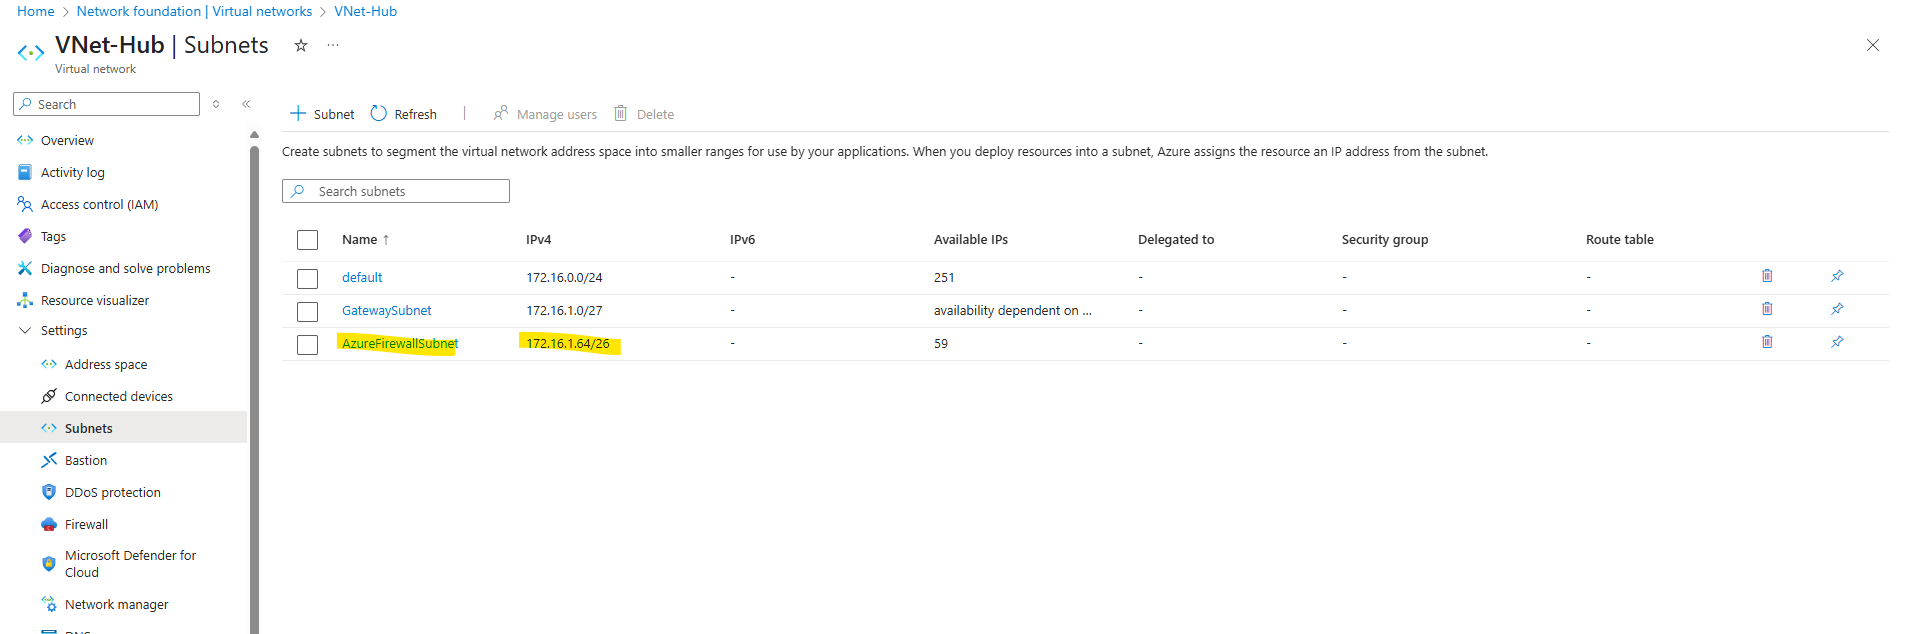This screenshot has height=634, width=1905.
Task: Pin the AzureFirewallSubnet row
Action: point(1837,342)
